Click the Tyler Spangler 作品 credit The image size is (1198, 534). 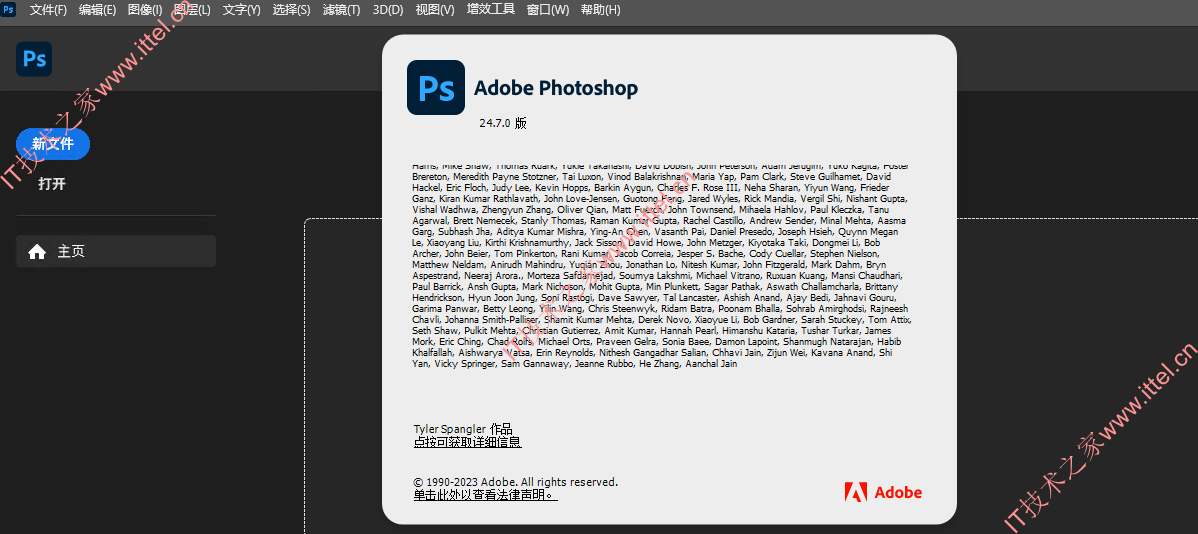463,429
